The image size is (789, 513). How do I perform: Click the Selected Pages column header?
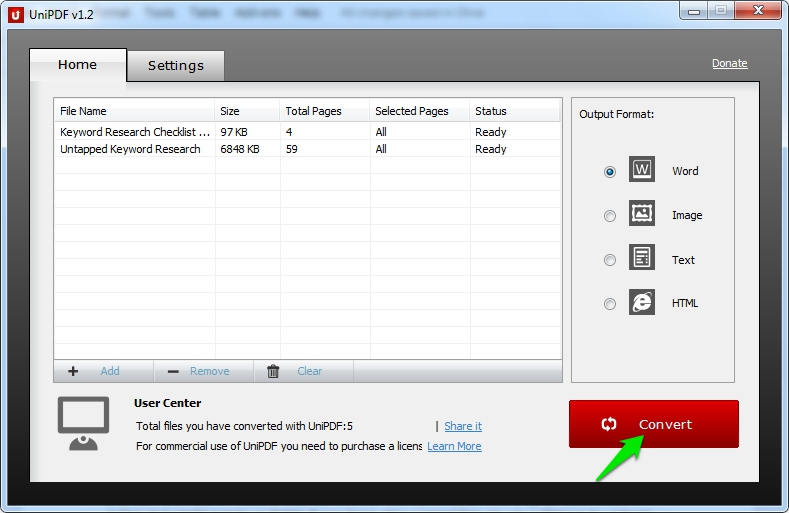[420, 111]
